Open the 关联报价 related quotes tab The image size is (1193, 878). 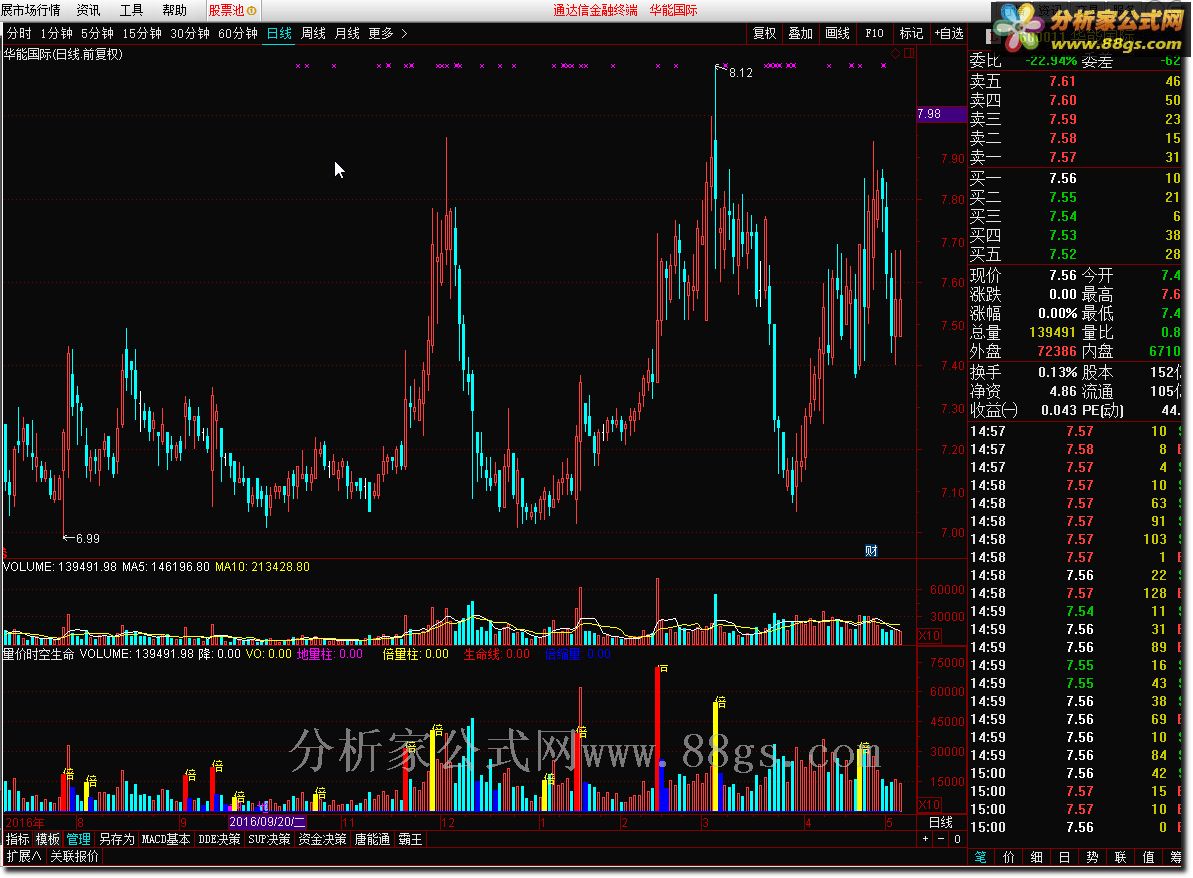pyautogui.click(x=75, y=856)
